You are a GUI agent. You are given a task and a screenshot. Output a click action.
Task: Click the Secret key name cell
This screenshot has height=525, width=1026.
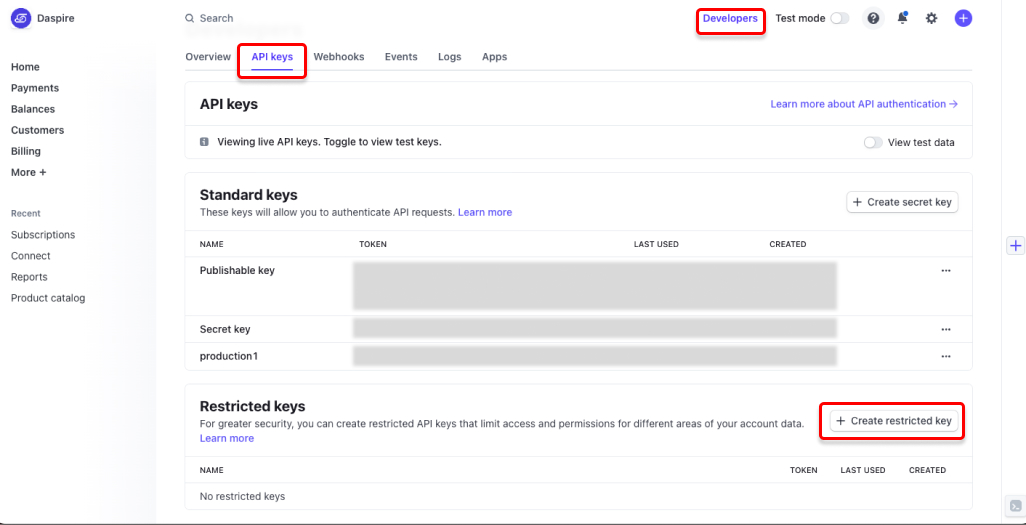(225, 329)
